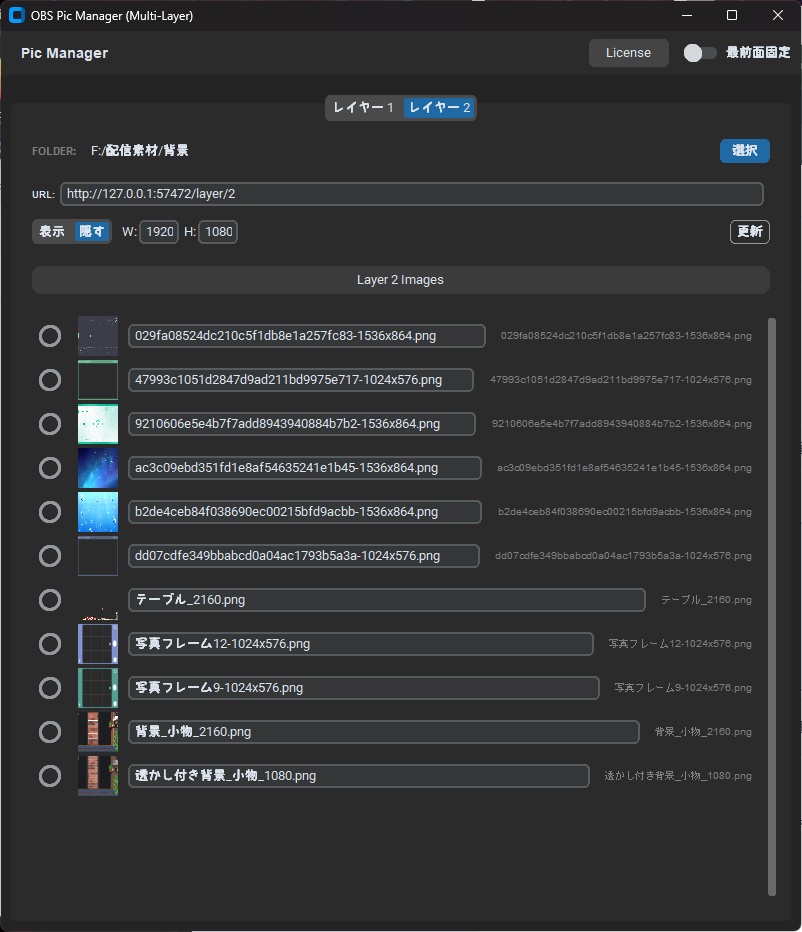
Task: Select the 隠す hide option
Action: [91, 231]
